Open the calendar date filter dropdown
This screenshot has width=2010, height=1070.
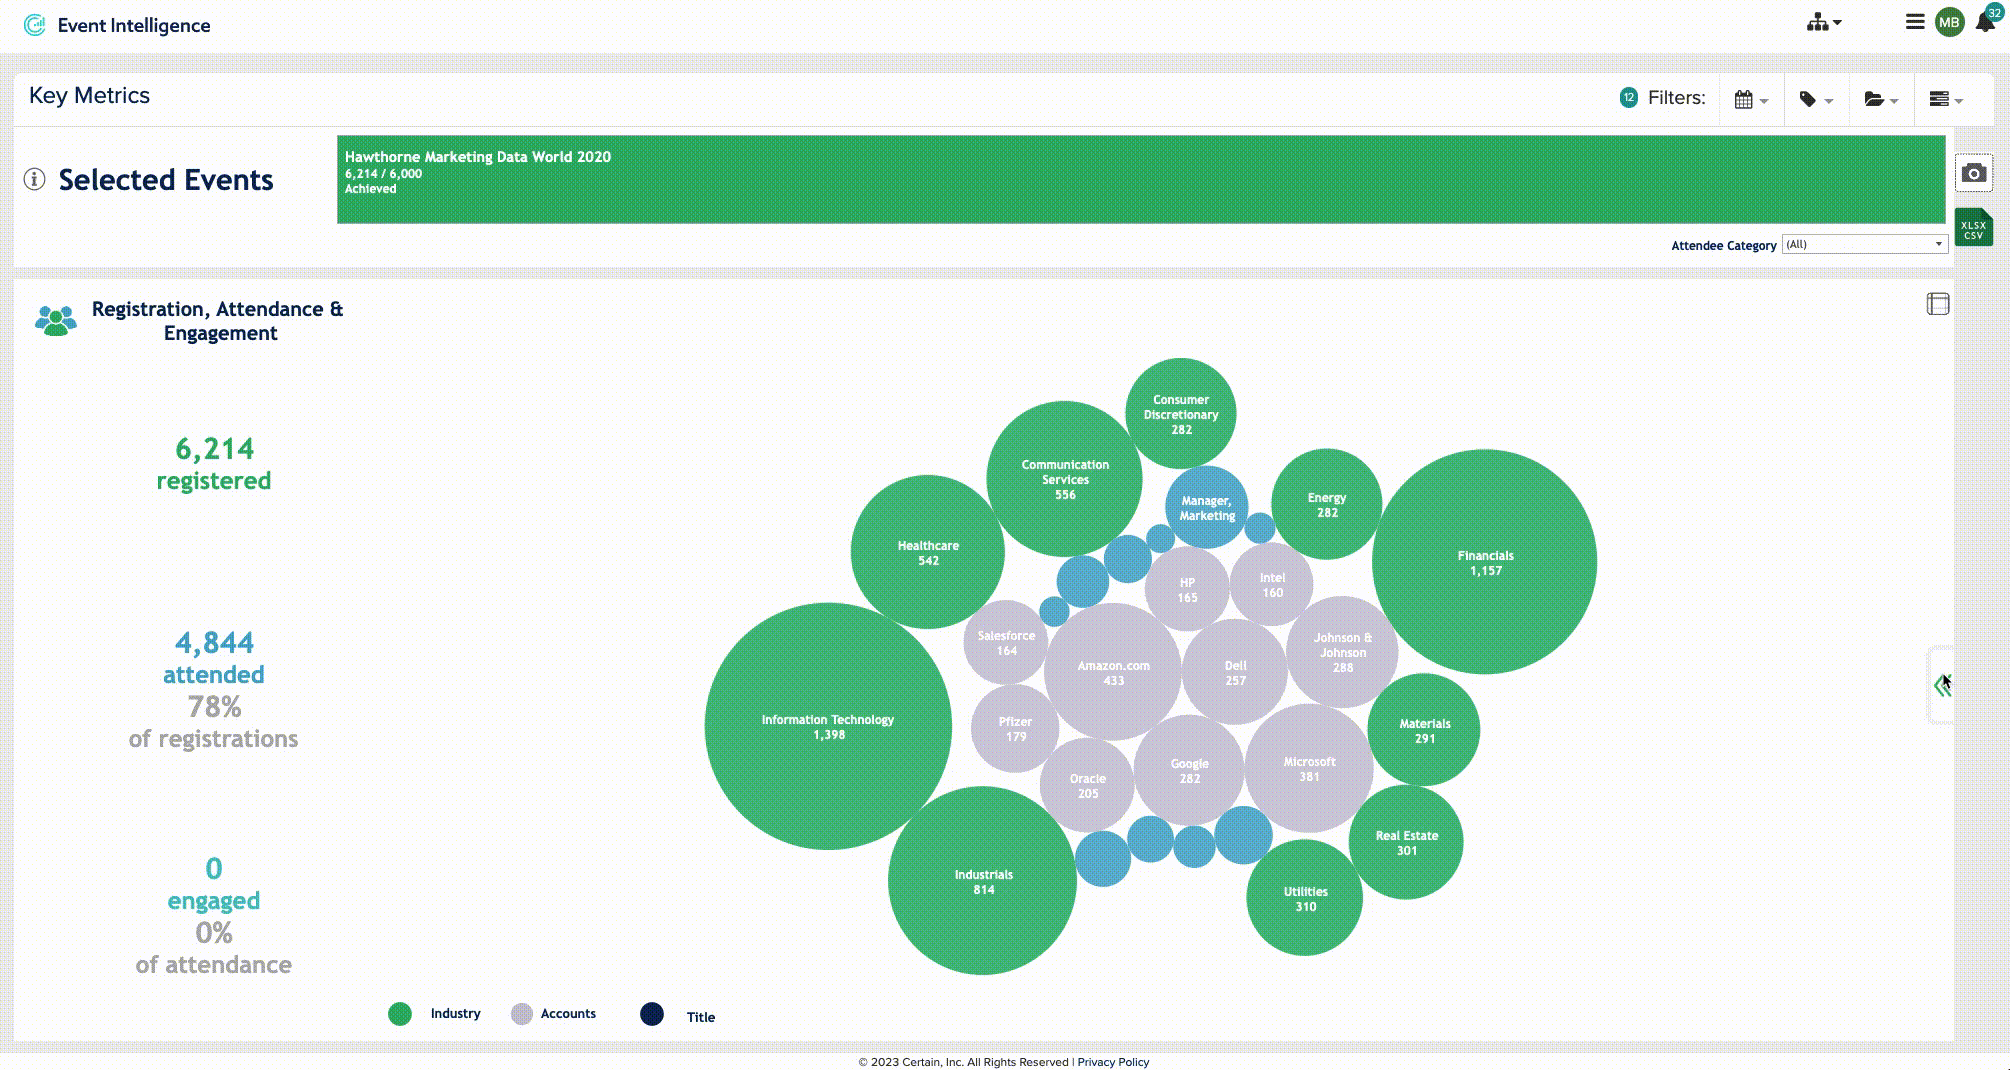pos(1751,99)
